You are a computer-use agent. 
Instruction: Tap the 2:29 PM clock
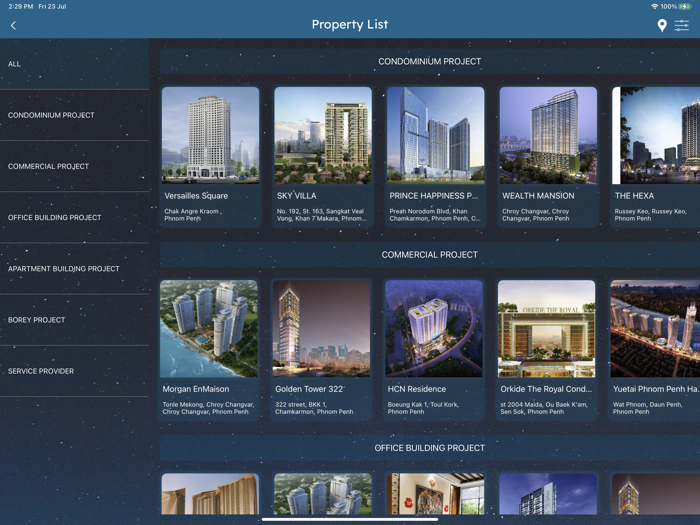[x=21, y=6]
